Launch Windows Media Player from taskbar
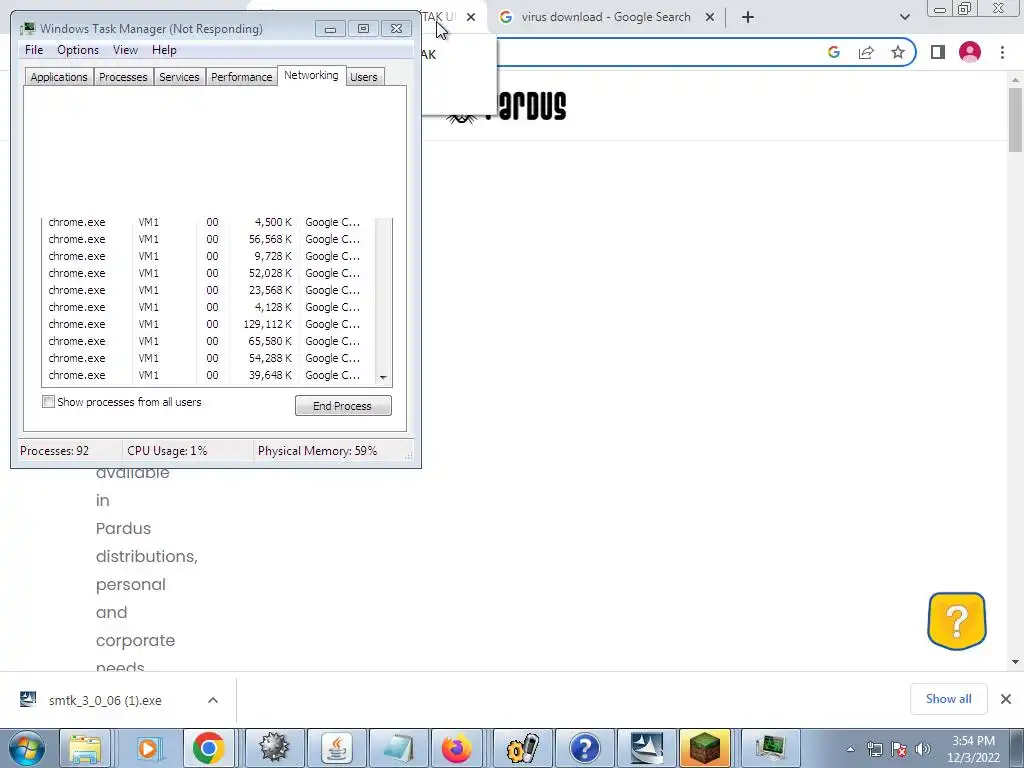1024x768 pixels. point(150,748)
